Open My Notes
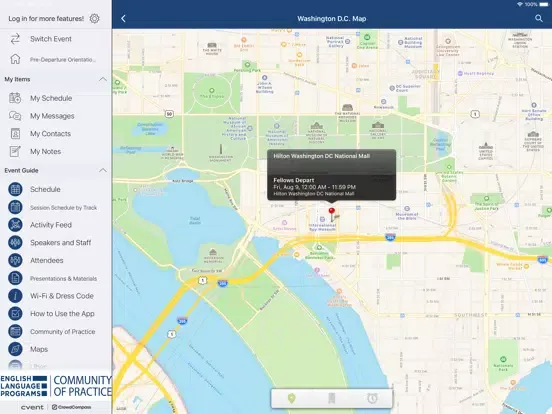 56,151
